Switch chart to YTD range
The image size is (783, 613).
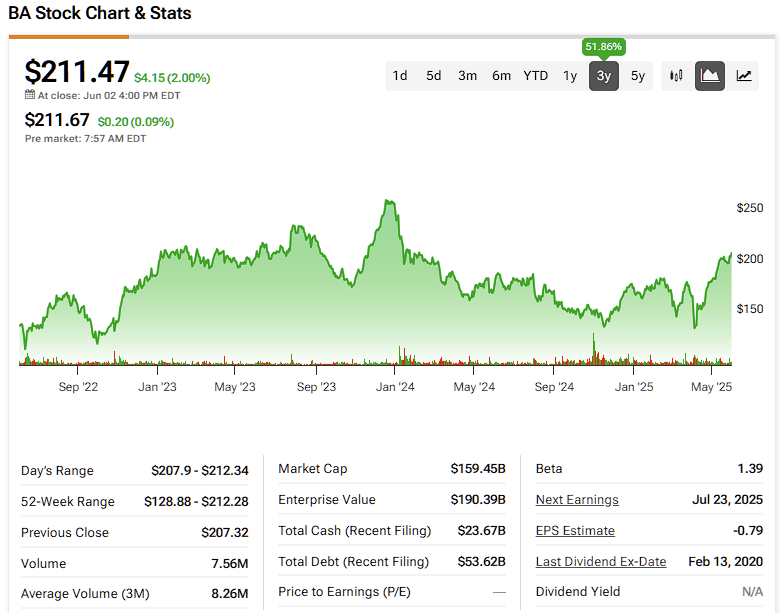pyautogui.click(x=535, y=76)
